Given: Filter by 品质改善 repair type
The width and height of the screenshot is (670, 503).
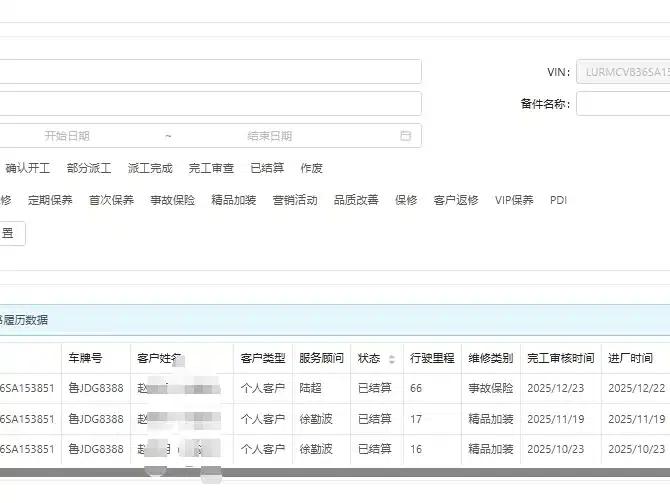Looking at the screenshot, I should pyautogui.click(x=356, y=200).
